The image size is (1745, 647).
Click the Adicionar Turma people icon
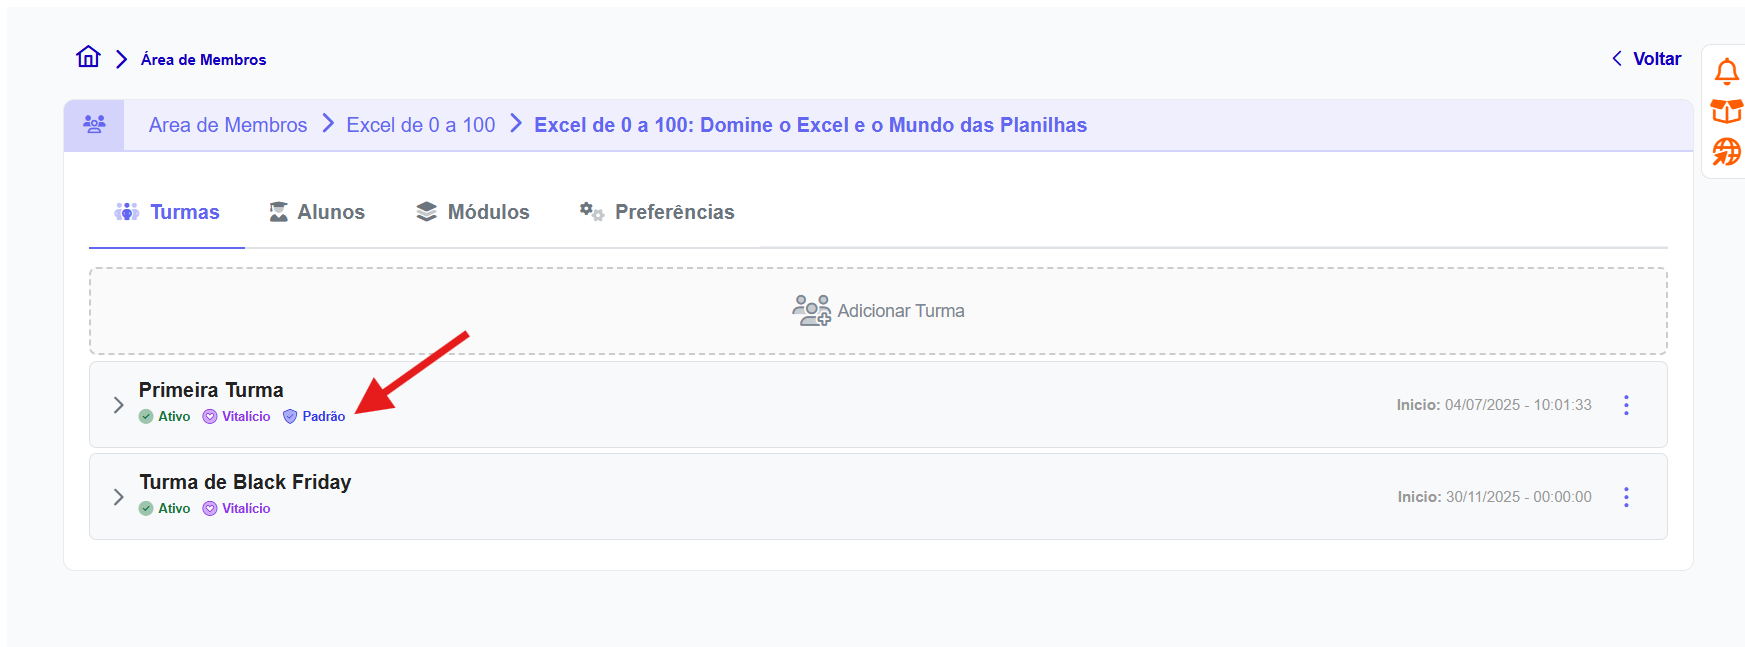pyautogui.click(x=811, y=311)
